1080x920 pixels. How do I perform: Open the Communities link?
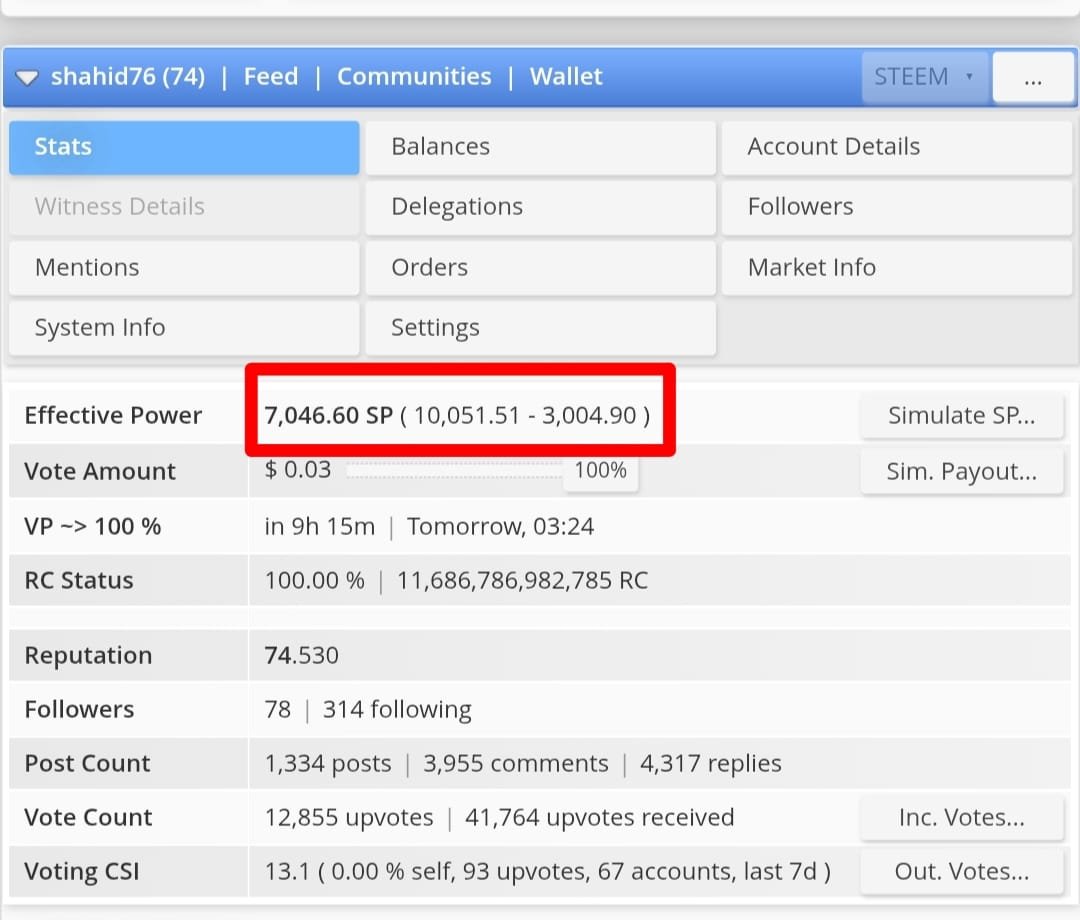[x=414, y=76]
